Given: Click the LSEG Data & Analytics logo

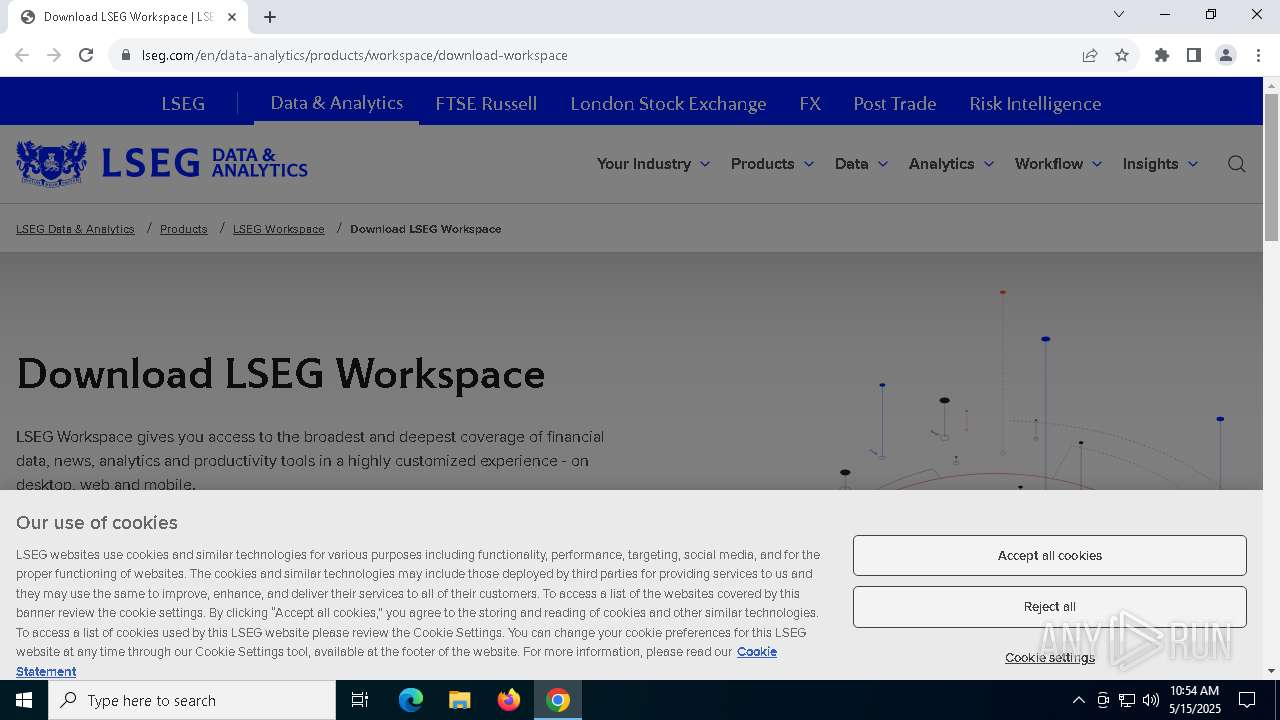Looking at the screenshot, I should [162, 163].
